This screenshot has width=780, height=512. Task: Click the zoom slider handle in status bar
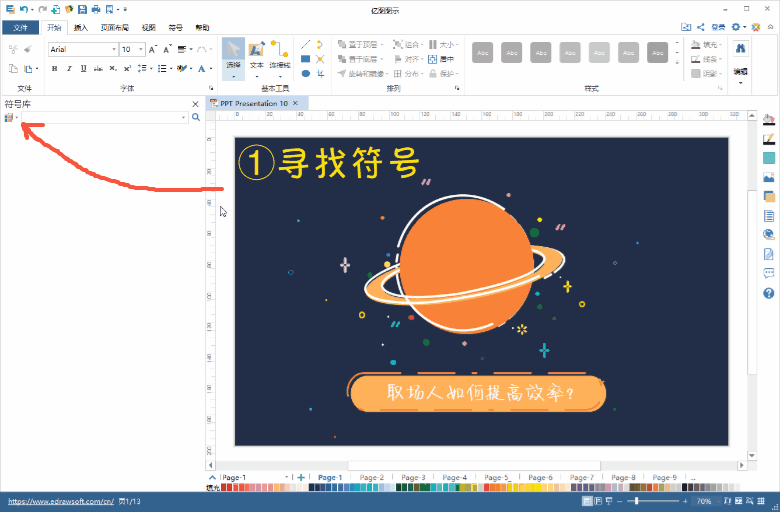click(x=636, y=501)
